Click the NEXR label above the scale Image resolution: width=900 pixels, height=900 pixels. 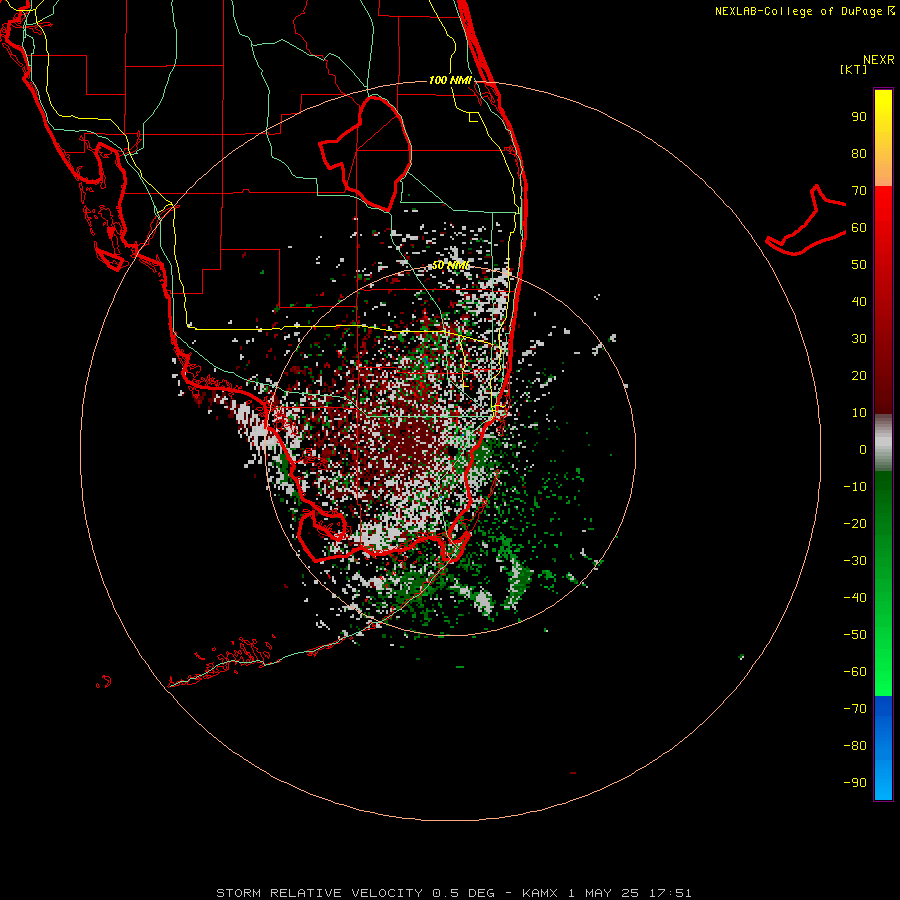879,60
